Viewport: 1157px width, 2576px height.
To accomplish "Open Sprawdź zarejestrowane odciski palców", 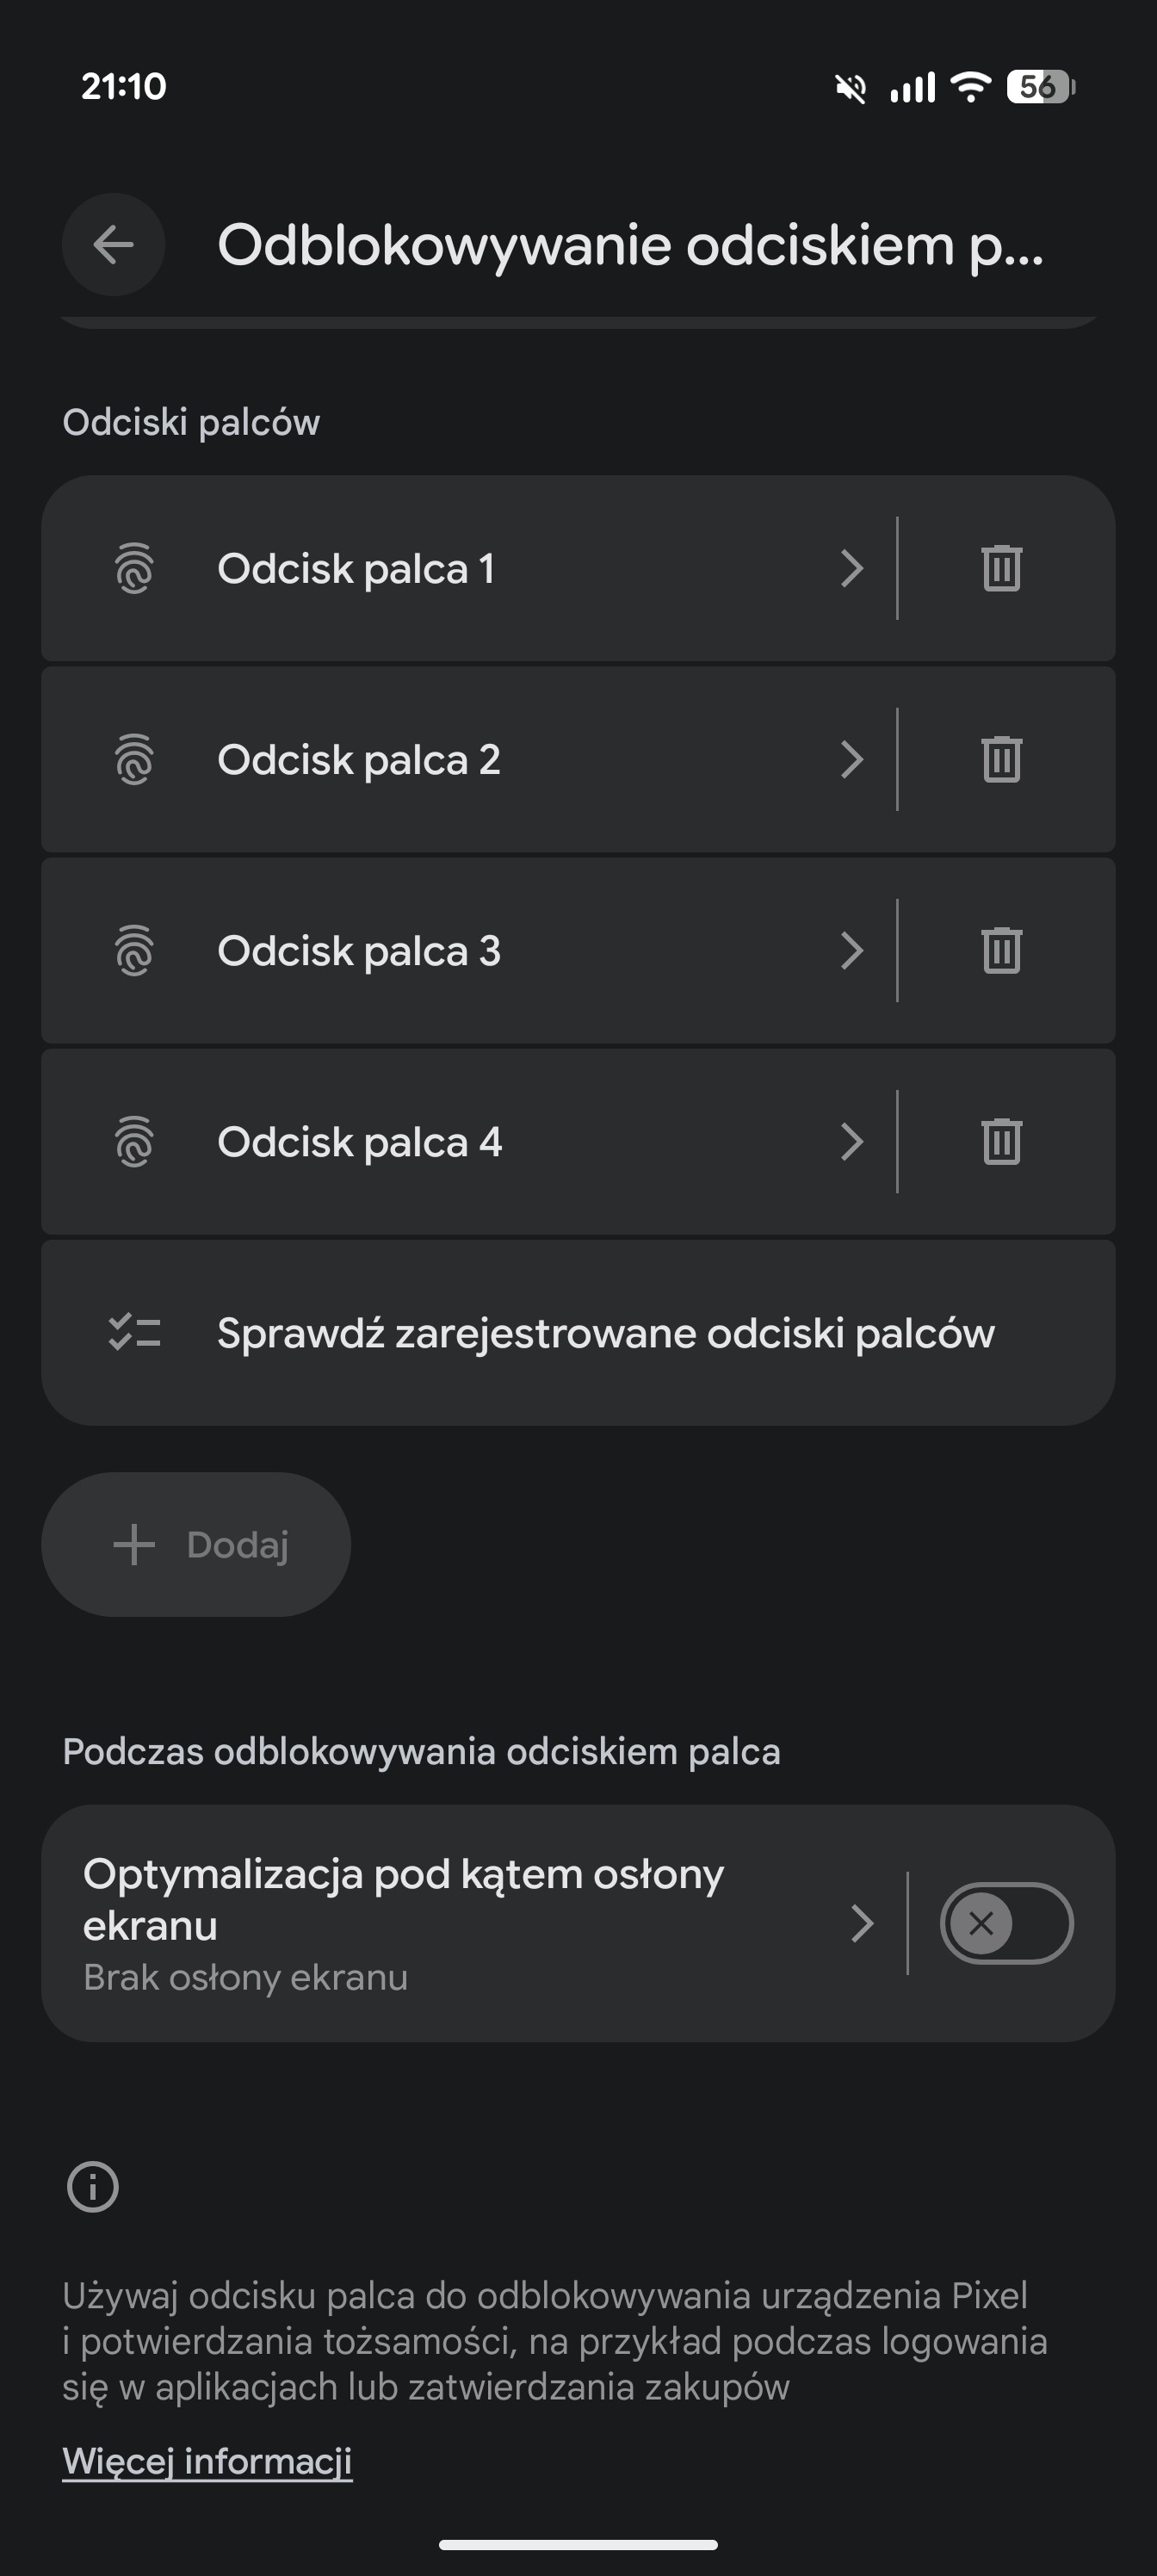I will 605,1333.
